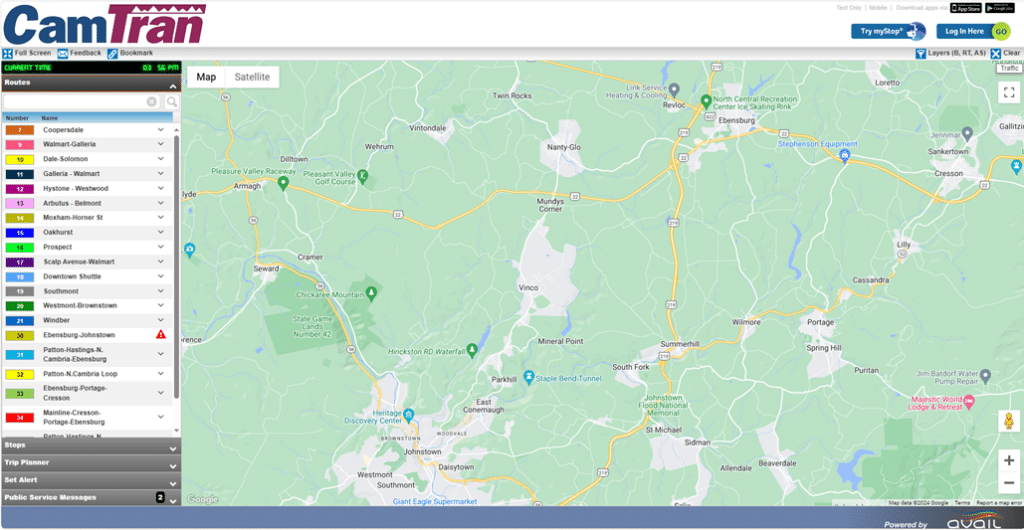This screenshot has width=1024, height=530.
Task: Open the Layers filter funnel icon
Action: pyautogui.click(x=920, y=53)
